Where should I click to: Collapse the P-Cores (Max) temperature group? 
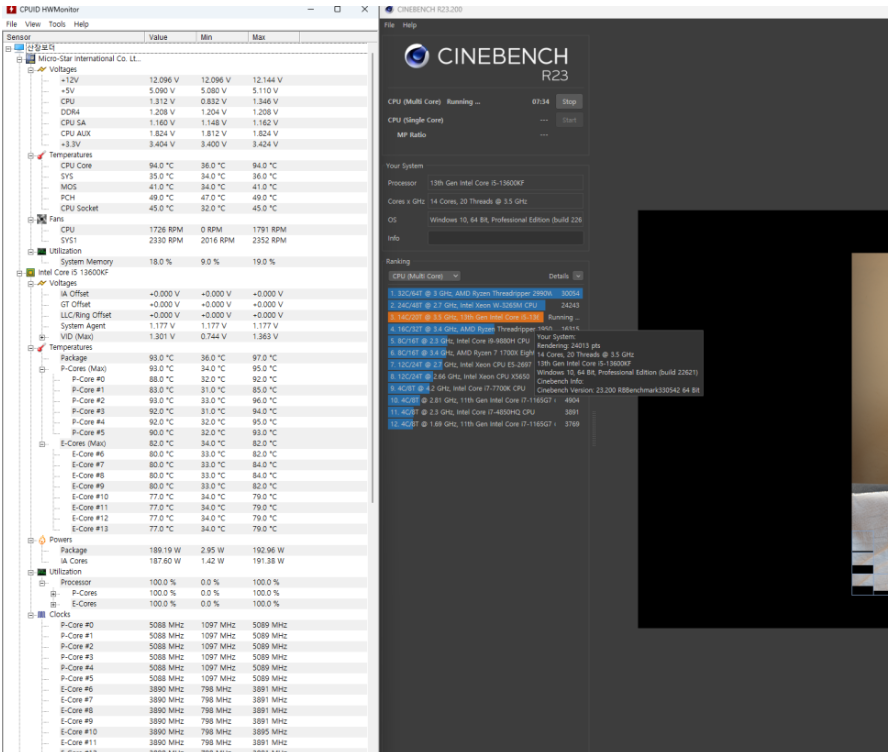42,369
